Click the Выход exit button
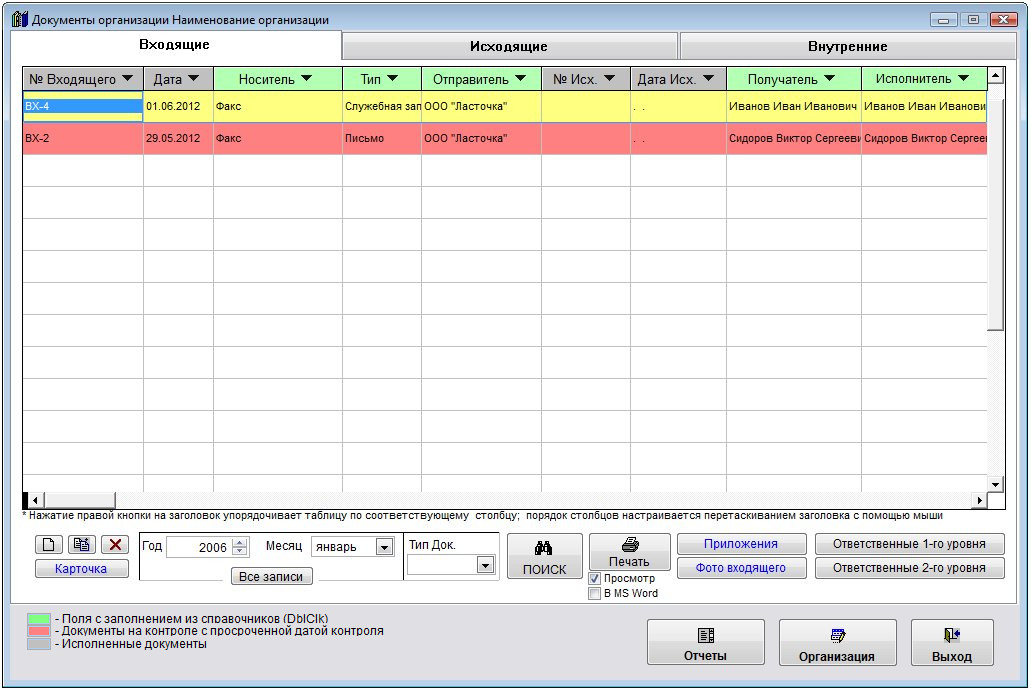The width and height of the screenshot is (1031, 688). click(x=951, y=643)
